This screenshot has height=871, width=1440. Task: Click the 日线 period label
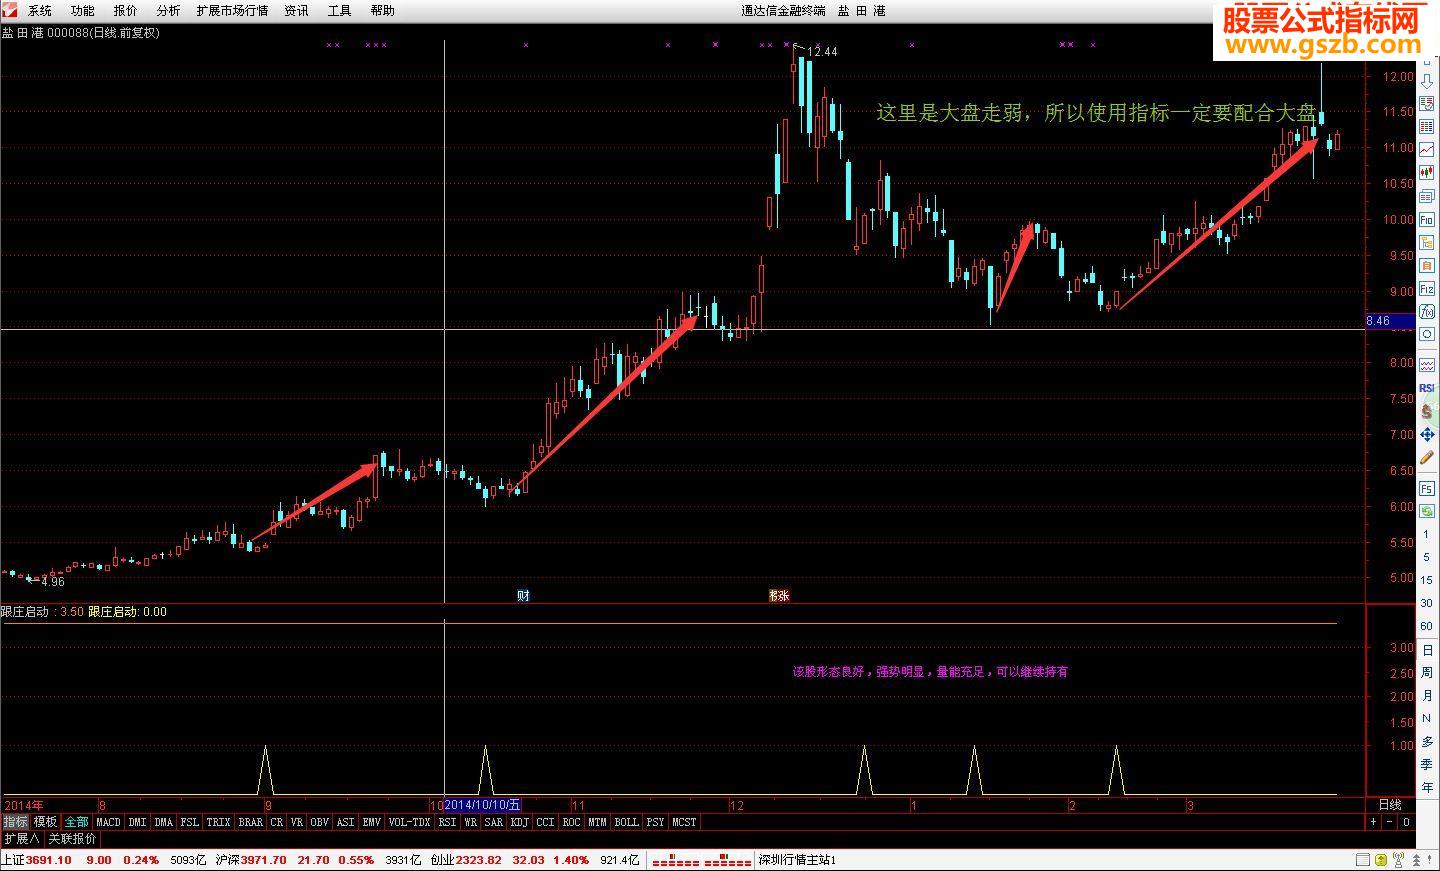point(1389,804)
